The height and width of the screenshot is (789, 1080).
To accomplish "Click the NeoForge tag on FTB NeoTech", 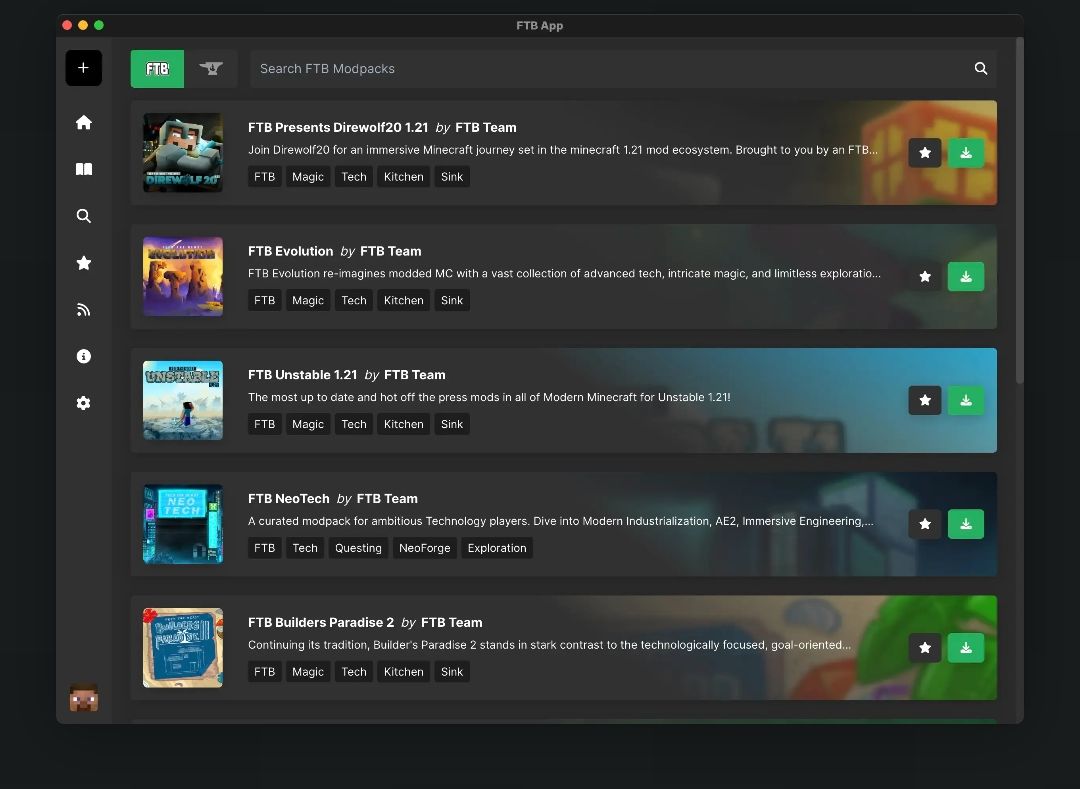I will [424, 548].
